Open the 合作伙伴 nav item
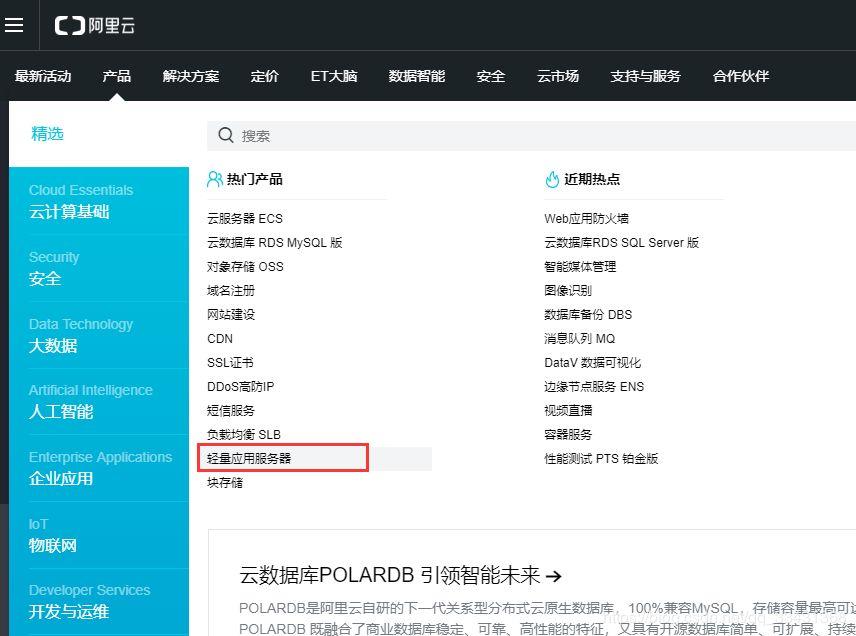Viewport: 856px width, 636px height. [741, 76]
